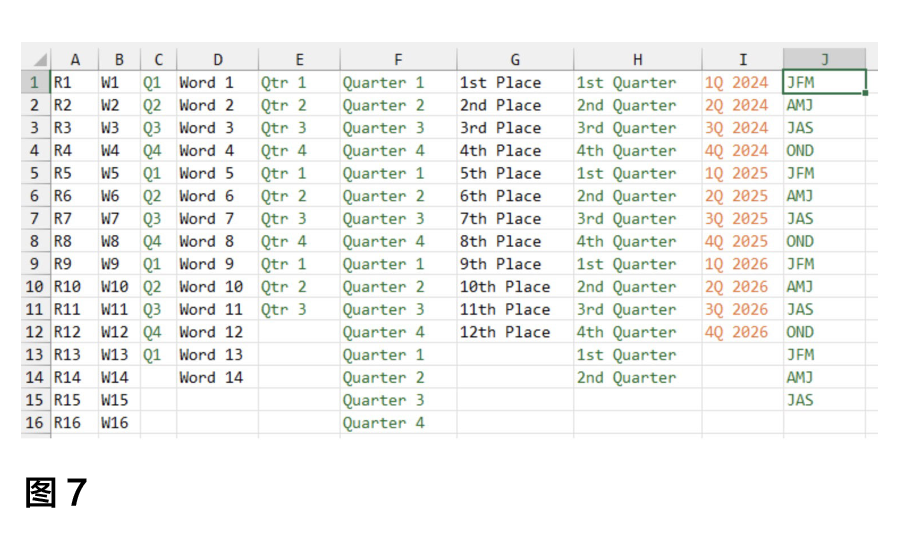Click the Select All corner triangle
908x538 pixels.
[36, 60]
